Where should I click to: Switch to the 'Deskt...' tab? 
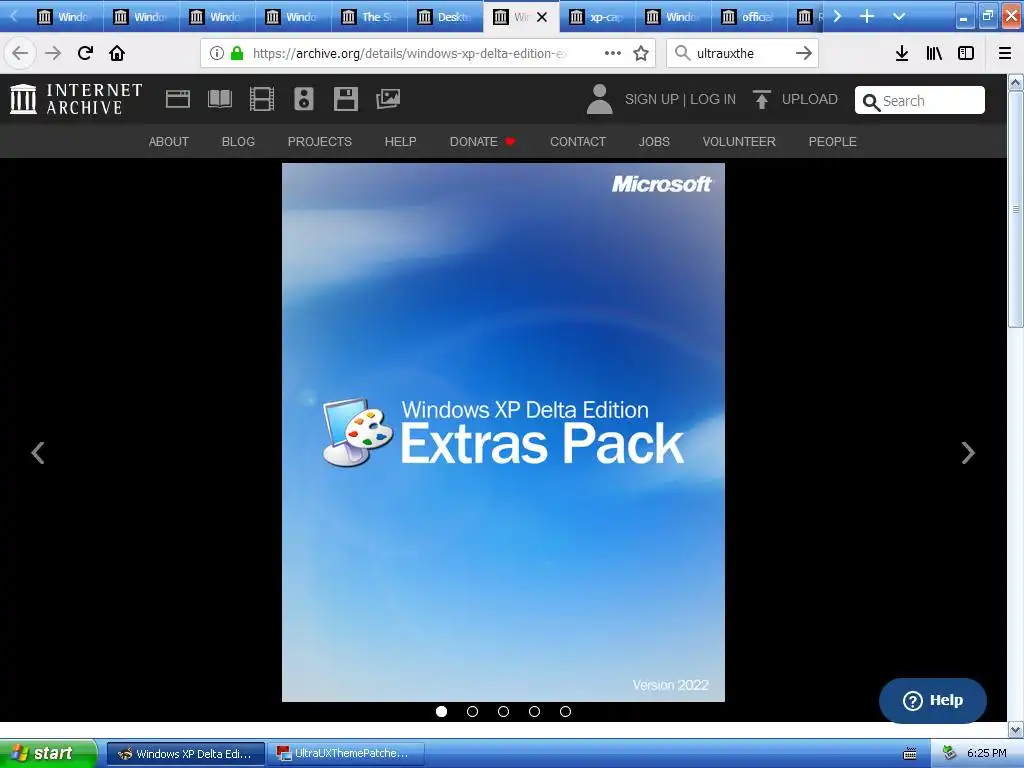point(445,17)
